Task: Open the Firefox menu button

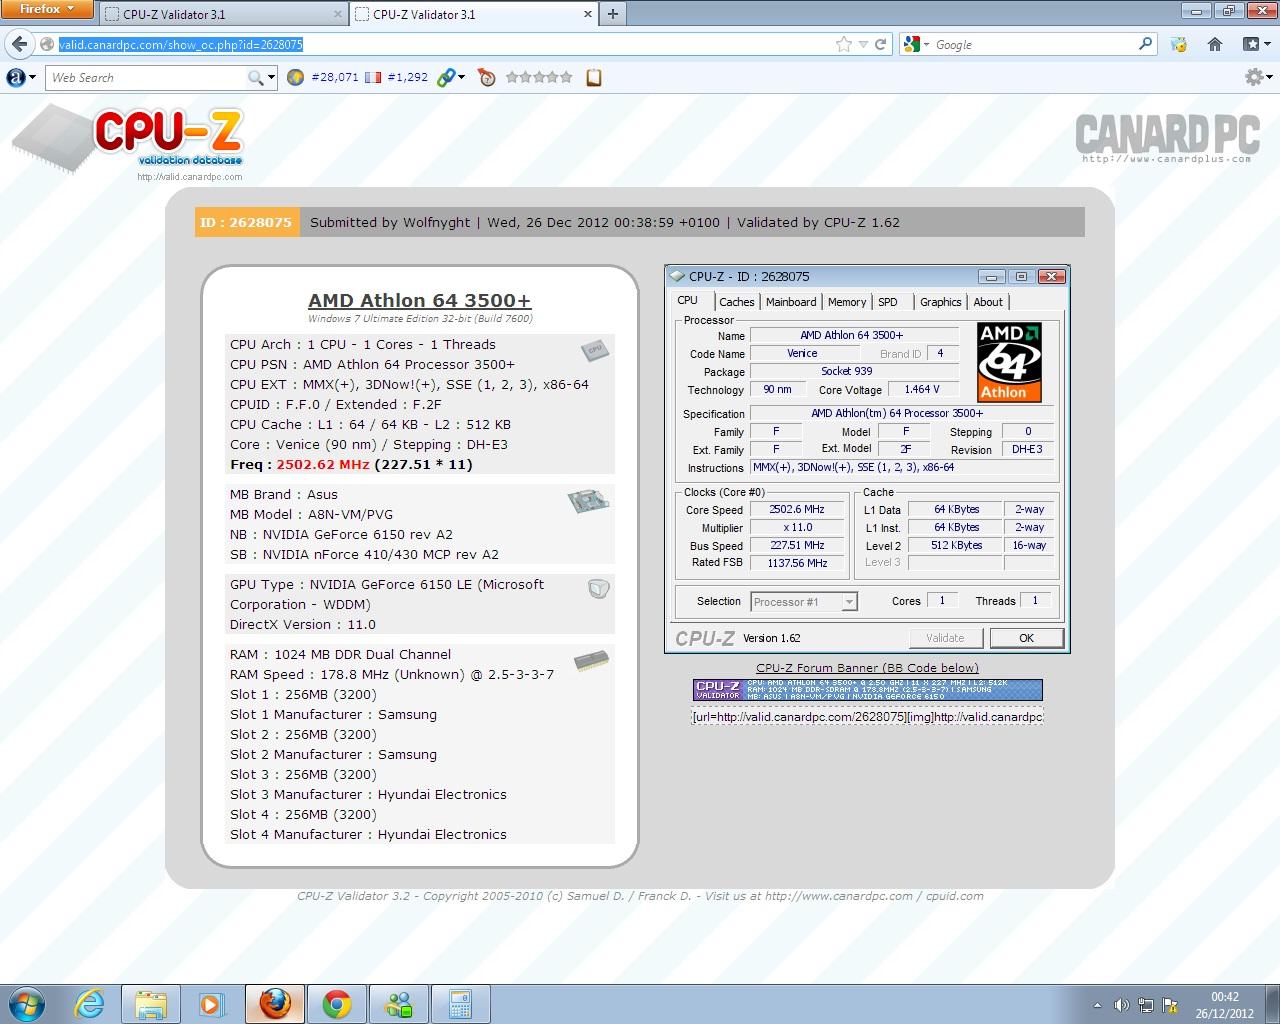Action: 47,10
